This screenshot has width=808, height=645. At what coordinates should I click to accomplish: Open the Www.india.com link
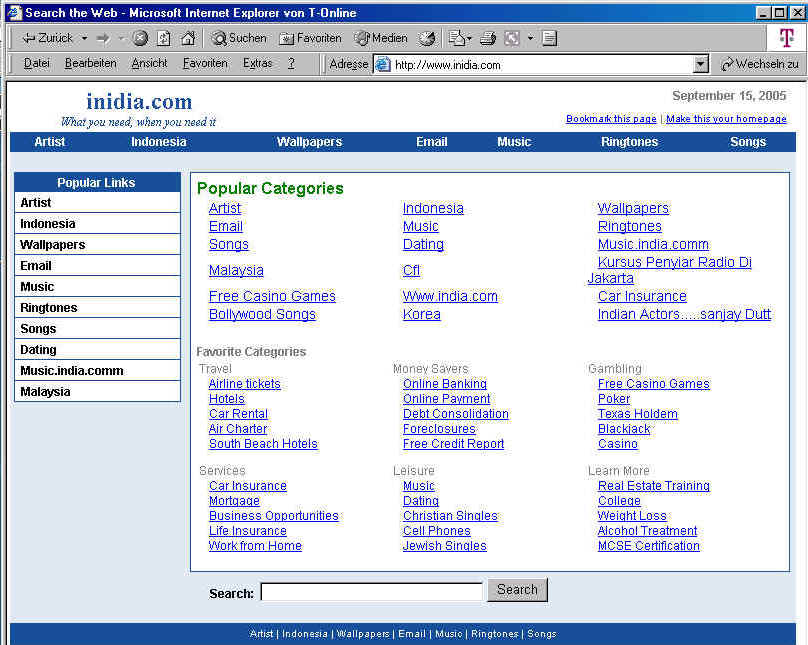[450, 296]
